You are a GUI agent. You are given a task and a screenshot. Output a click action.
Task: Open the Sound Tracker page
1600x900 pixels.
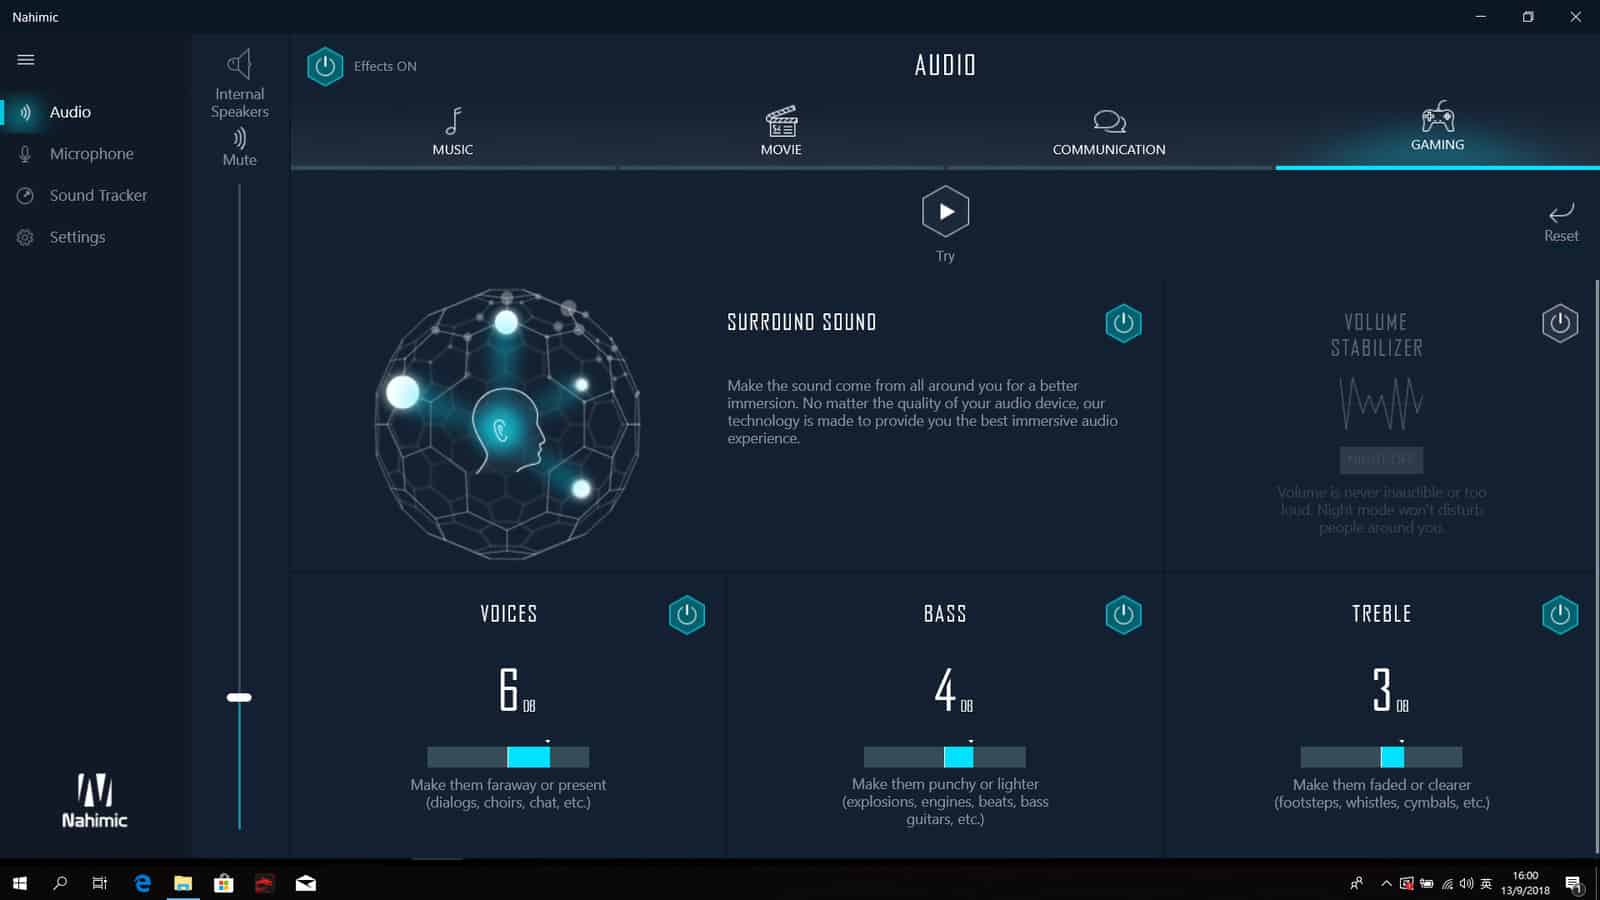click(98, 196)
